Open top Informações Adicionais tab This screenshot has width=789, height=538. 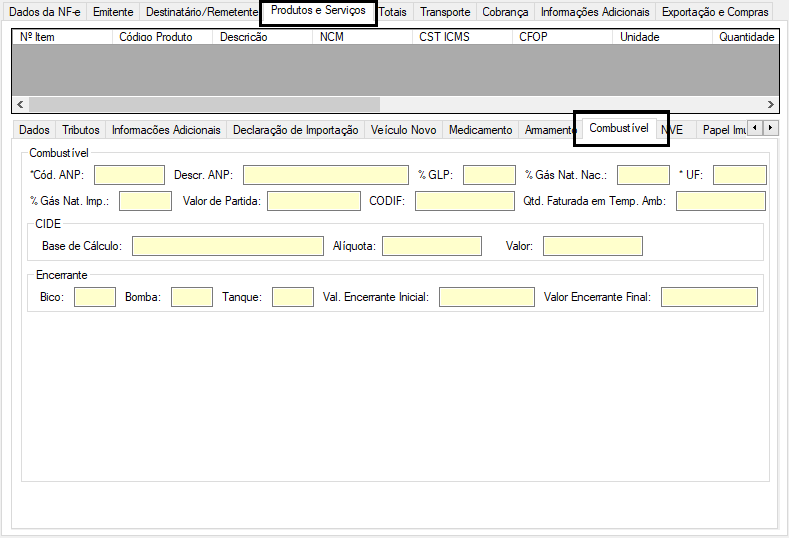(595, 12)
